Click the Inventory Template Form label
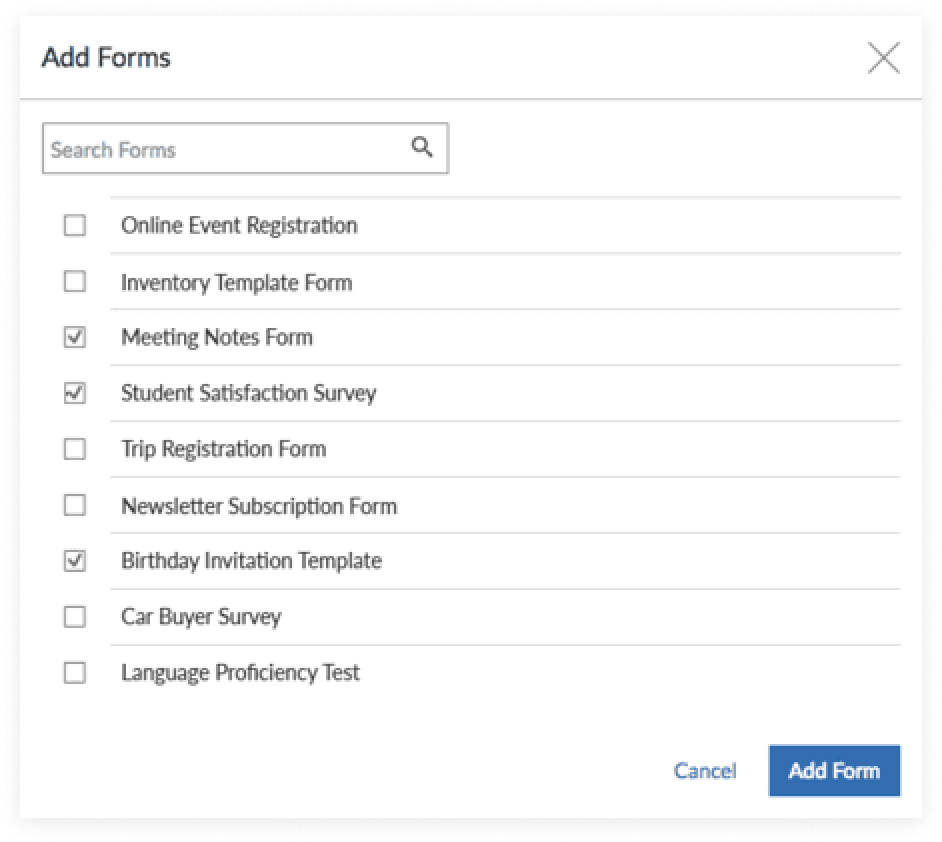The width and height of the screenshot is (942, 842). pyautogui.click(x=236, y=282)
